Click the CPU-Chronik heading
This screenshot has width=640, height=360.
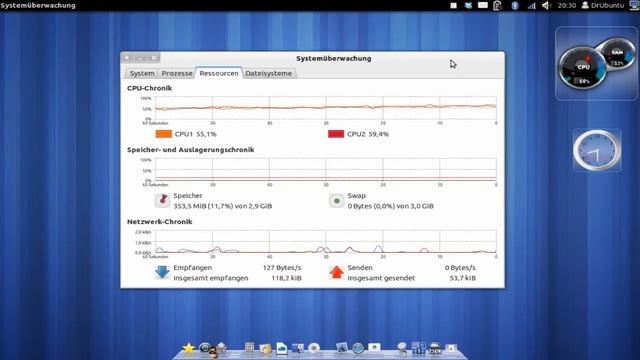click(149, 88)
